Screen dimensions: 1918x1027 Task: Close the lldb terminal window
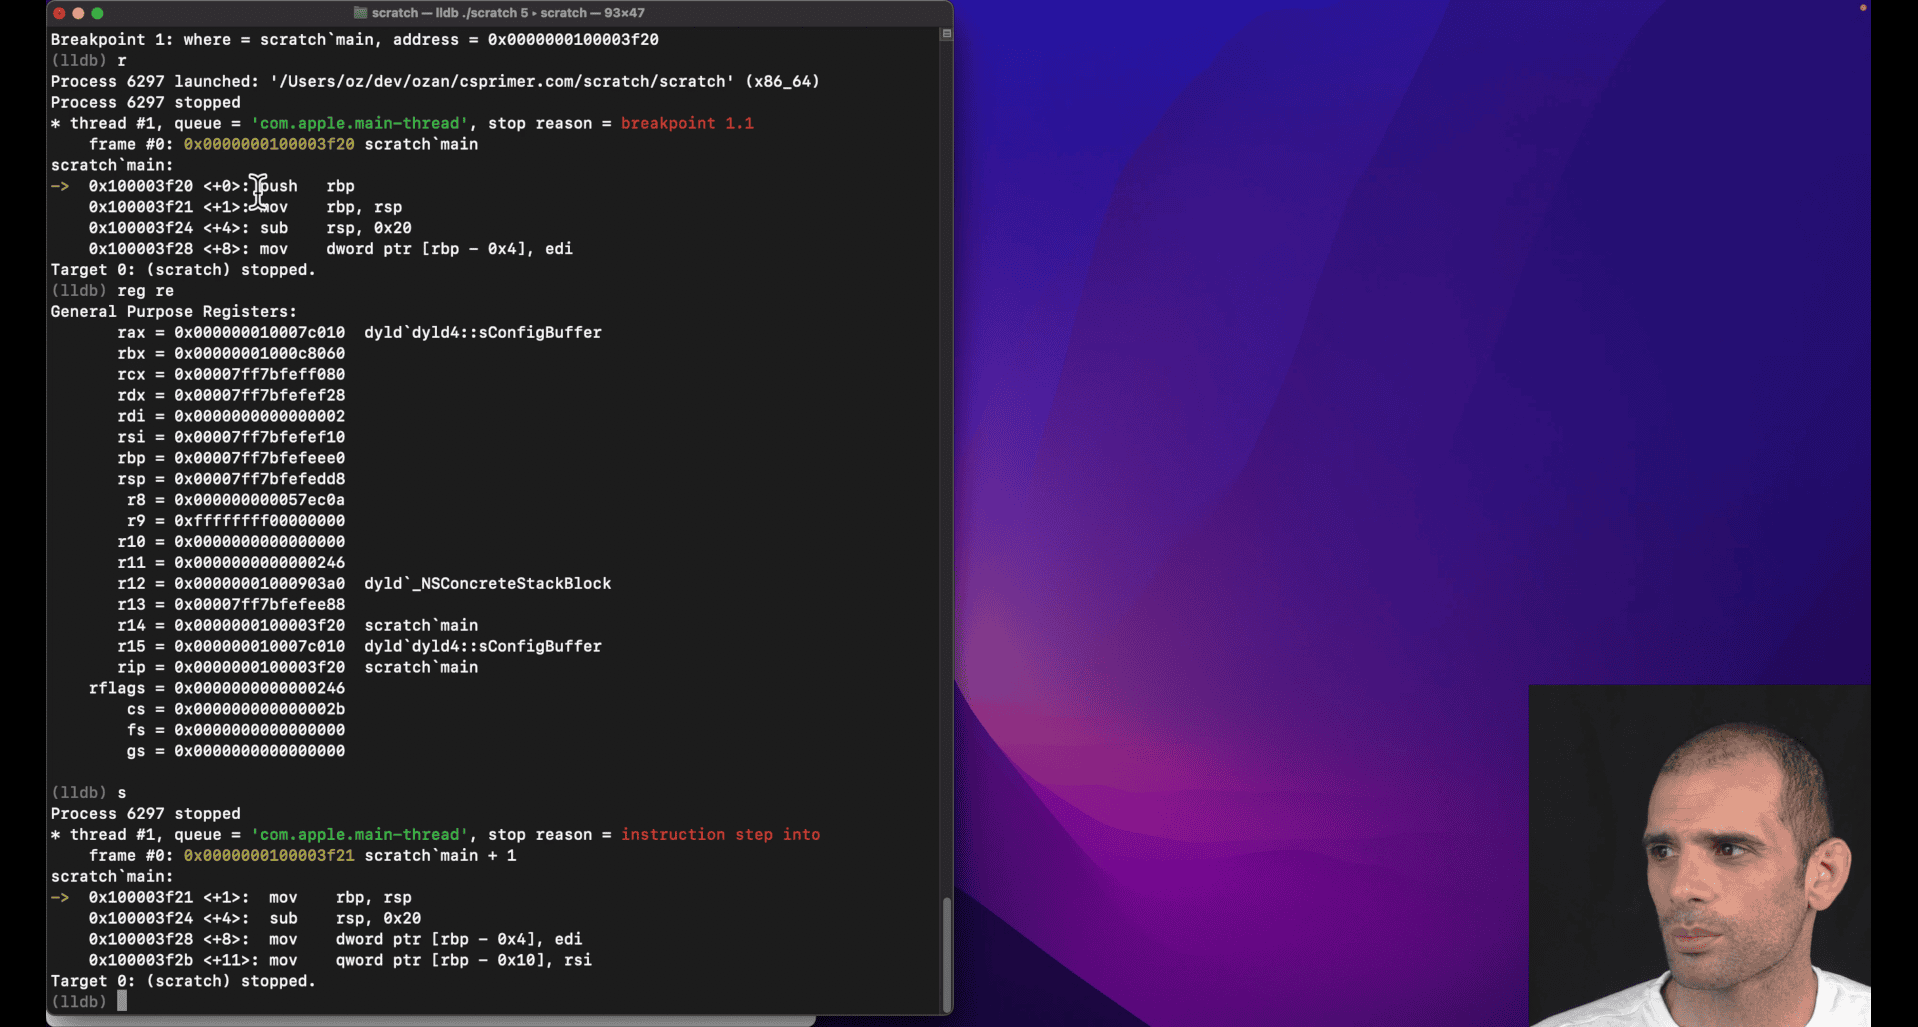[x=59, y=13]
